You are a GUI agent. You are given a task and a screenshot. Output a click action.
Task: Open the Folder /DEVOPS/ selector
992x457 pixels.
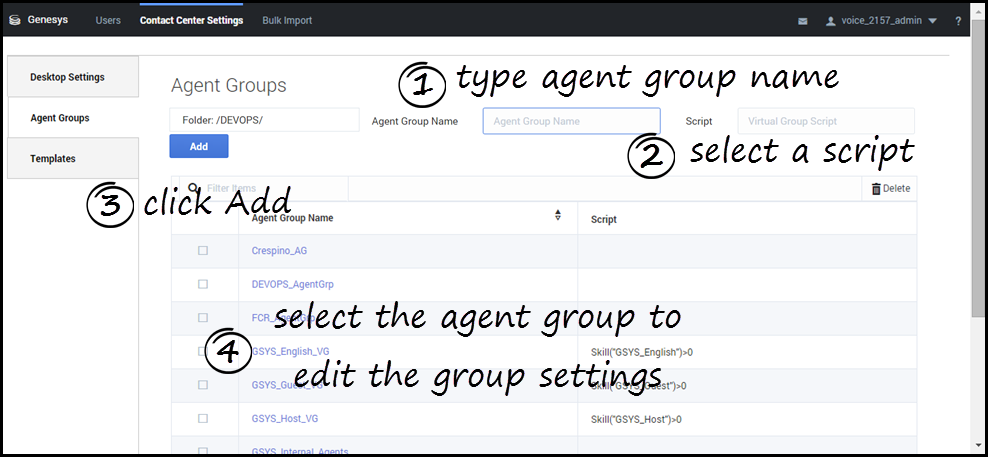[x=264, y=120]
